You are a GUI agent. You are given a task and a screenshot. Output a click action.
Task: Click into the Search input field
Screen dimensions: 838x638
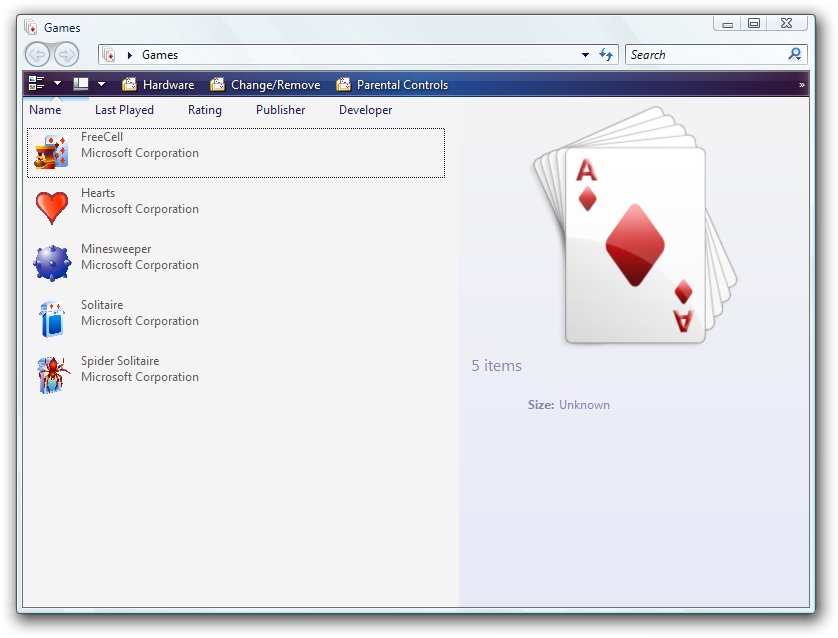point(705,55)
